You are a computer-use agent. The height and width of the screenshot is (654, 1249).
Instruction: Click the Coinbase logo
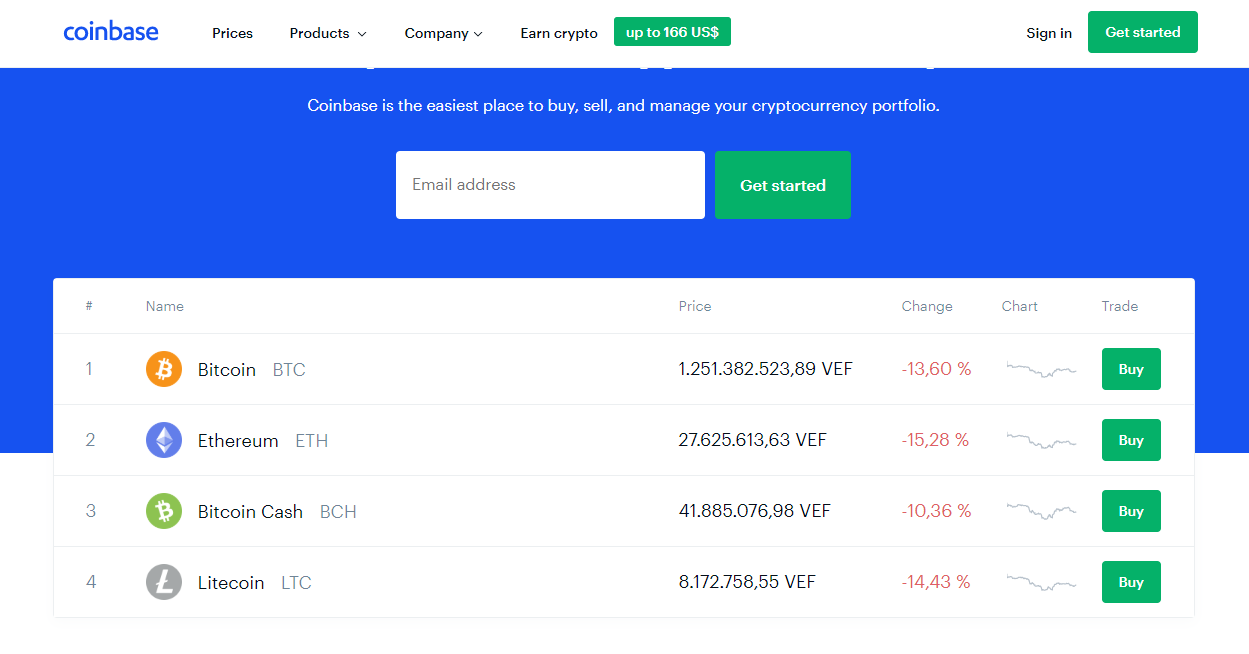[x=110, y=32]
